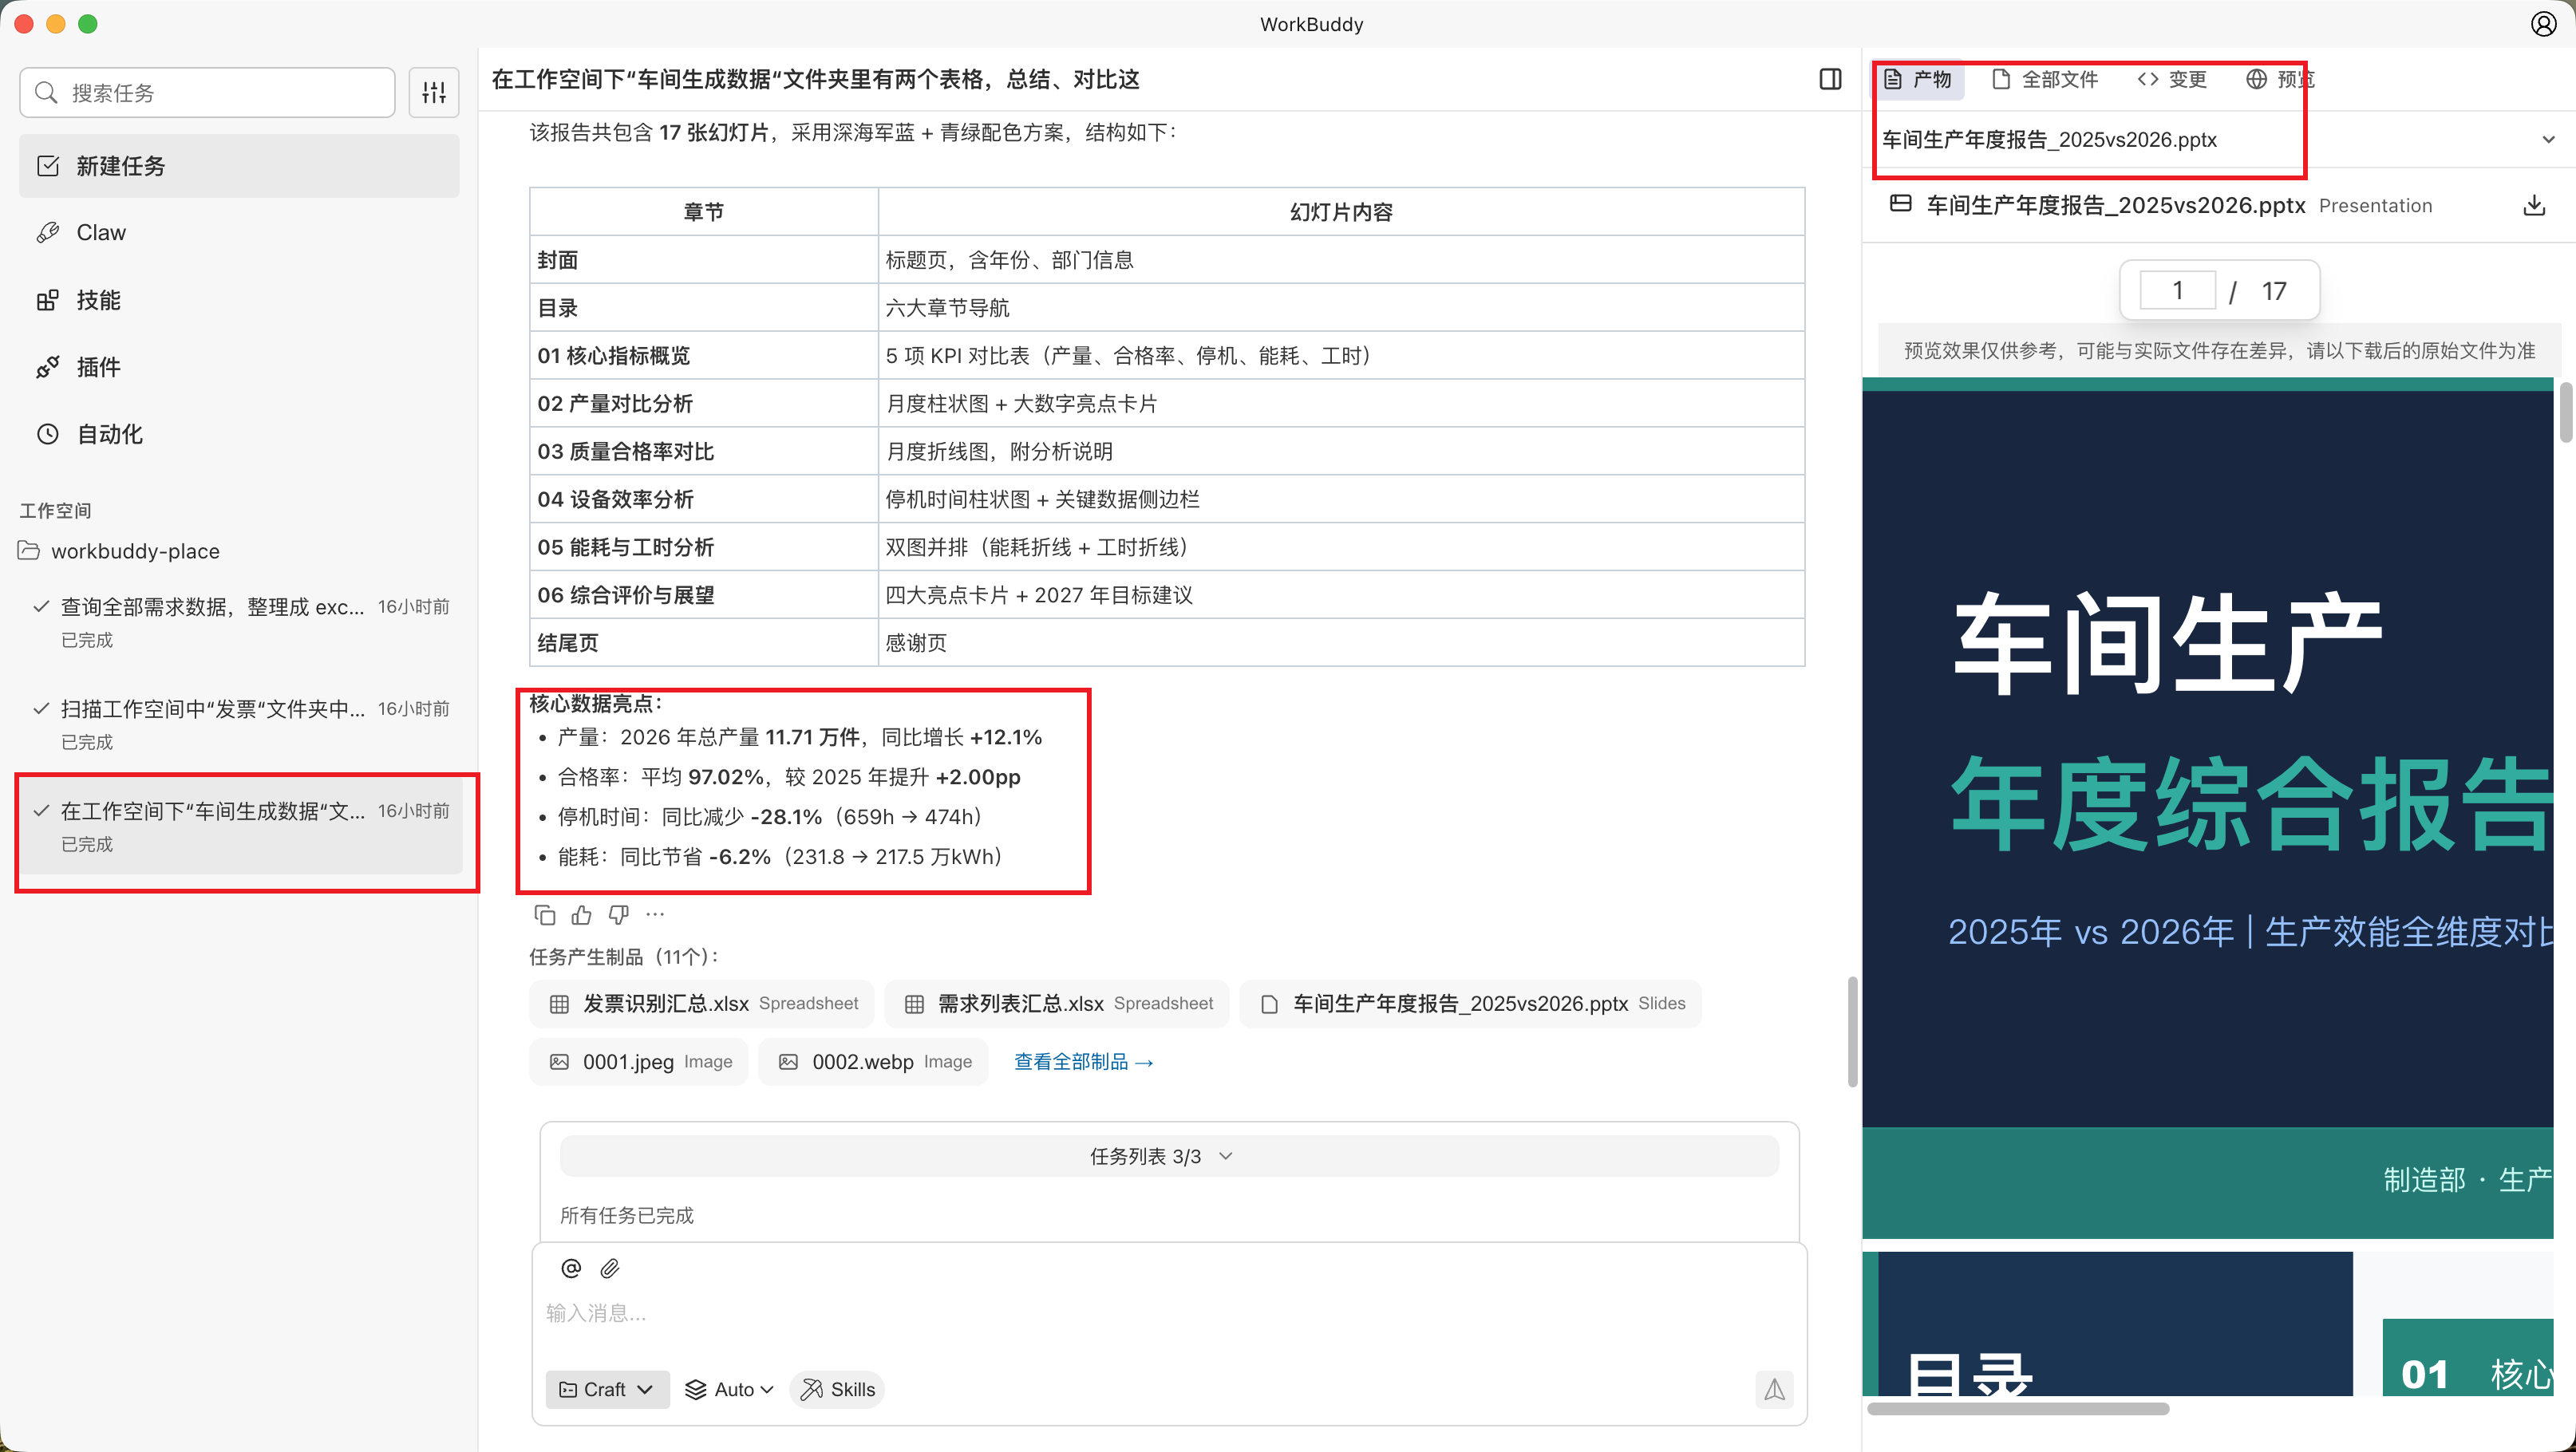Open the 技能 section in sidebar
This screenshot has width=2576, height=1452.
[x=99, y=299]
